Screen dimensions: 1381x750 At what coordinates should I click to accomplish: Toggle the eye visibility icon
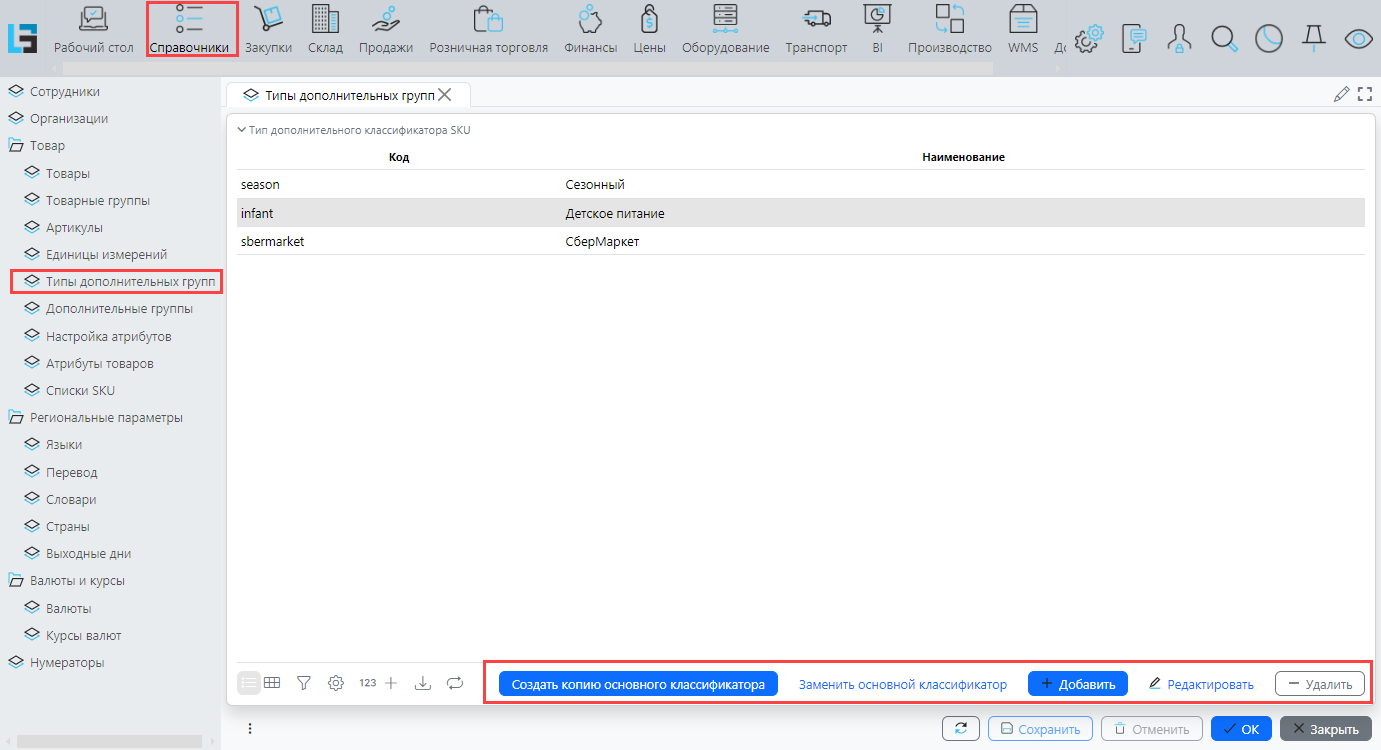[x=1358, y=39]
